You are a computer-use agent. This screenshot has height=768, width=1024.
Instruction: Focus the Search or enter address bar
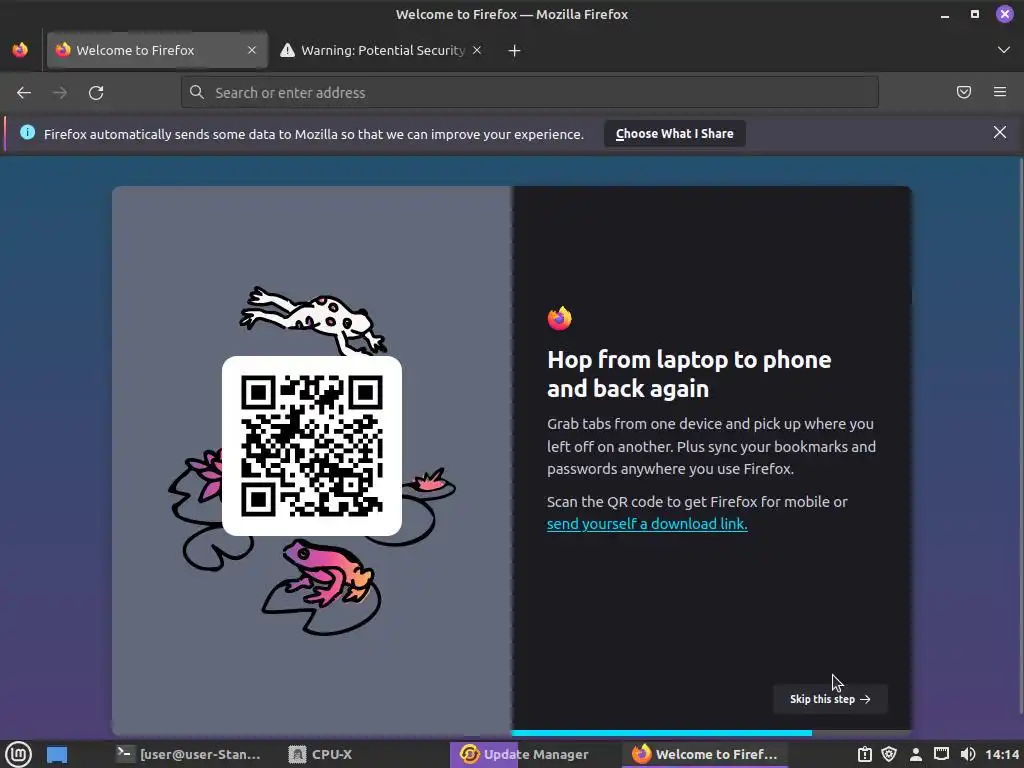pos(530,93)
